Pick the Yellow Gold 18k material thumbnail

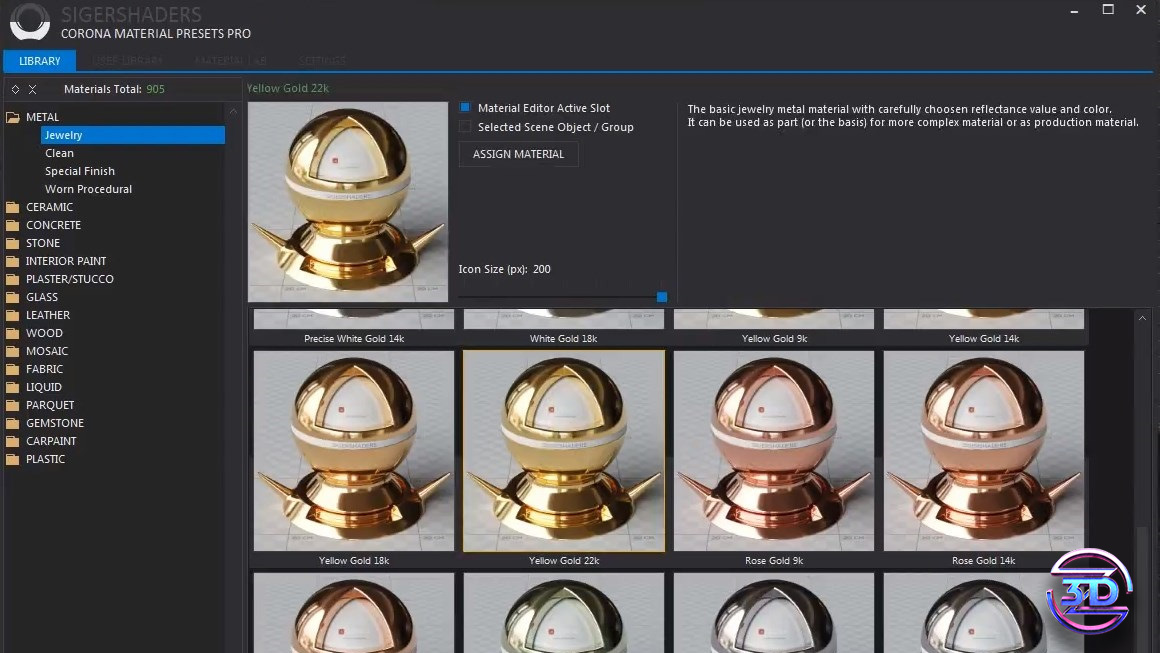(353, 450)
